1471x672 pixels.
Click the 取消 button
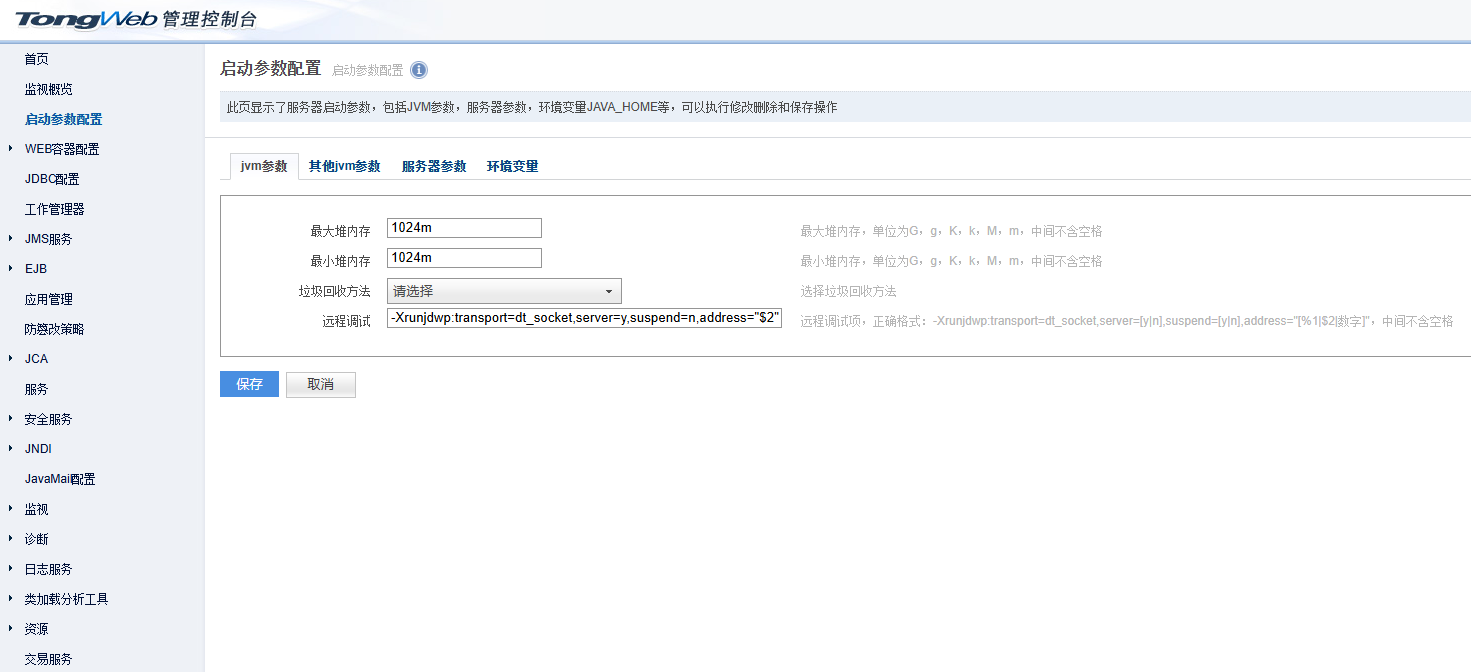pyautogui.click(x=320, y=384)
